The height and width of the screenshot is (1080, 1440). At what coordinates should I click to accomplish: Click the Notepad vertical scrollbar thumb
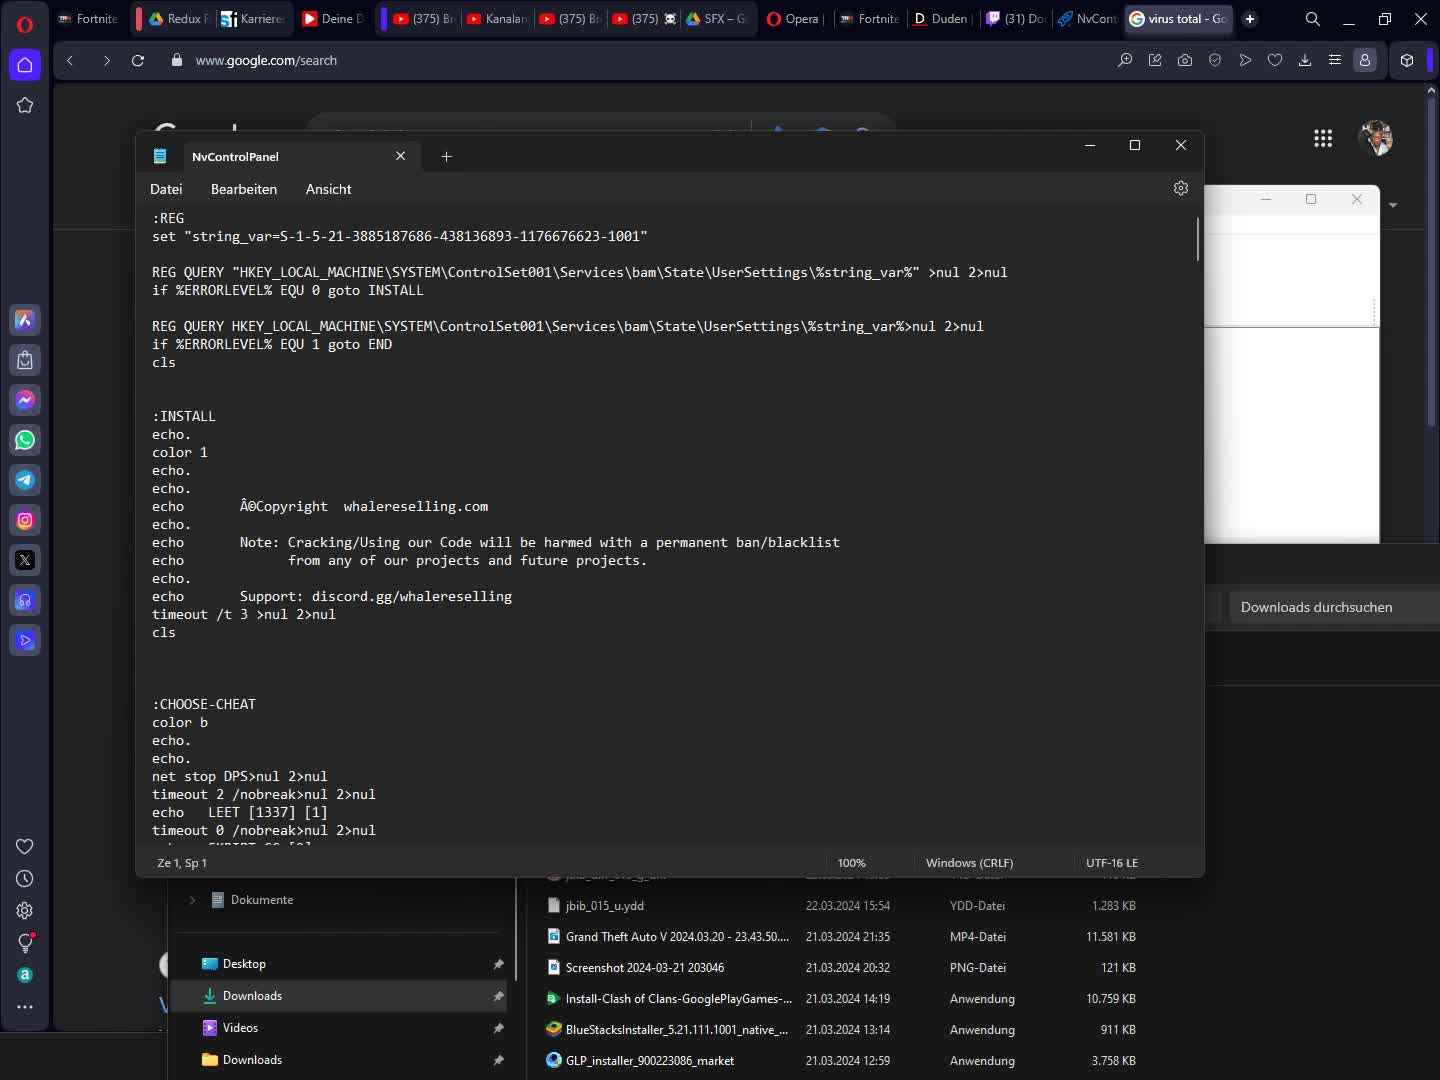1197,239
